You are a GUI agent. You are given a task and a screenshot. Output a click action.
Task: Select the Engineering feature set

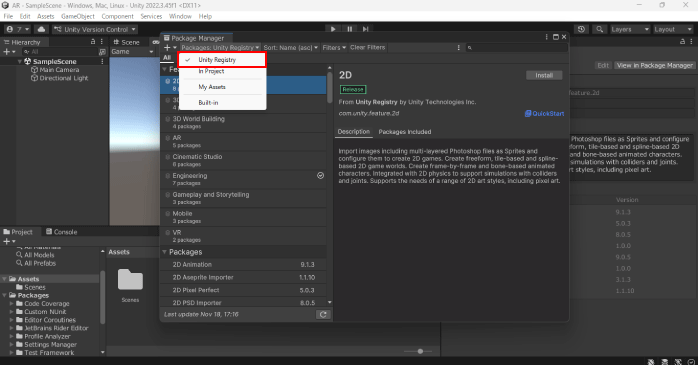243,179
